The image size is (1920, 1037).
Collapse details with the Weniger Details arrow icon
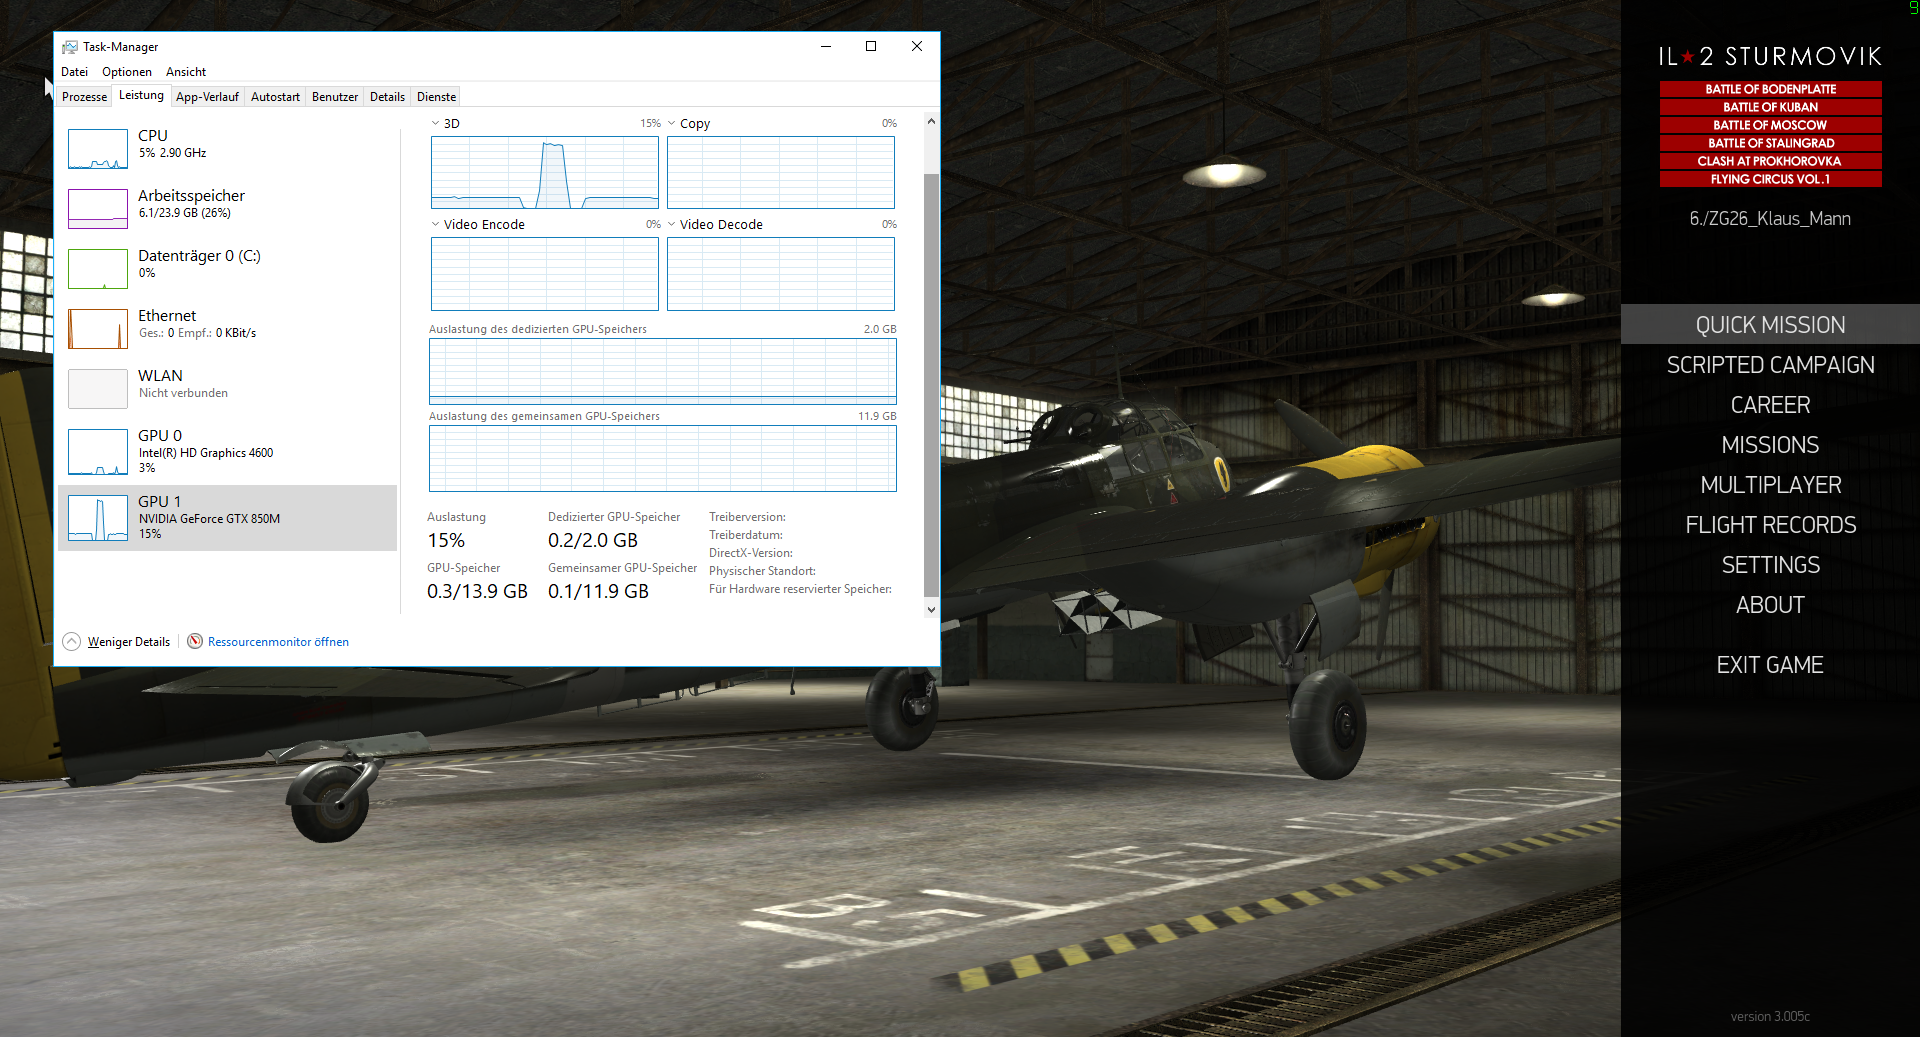(x=72, y=642)
